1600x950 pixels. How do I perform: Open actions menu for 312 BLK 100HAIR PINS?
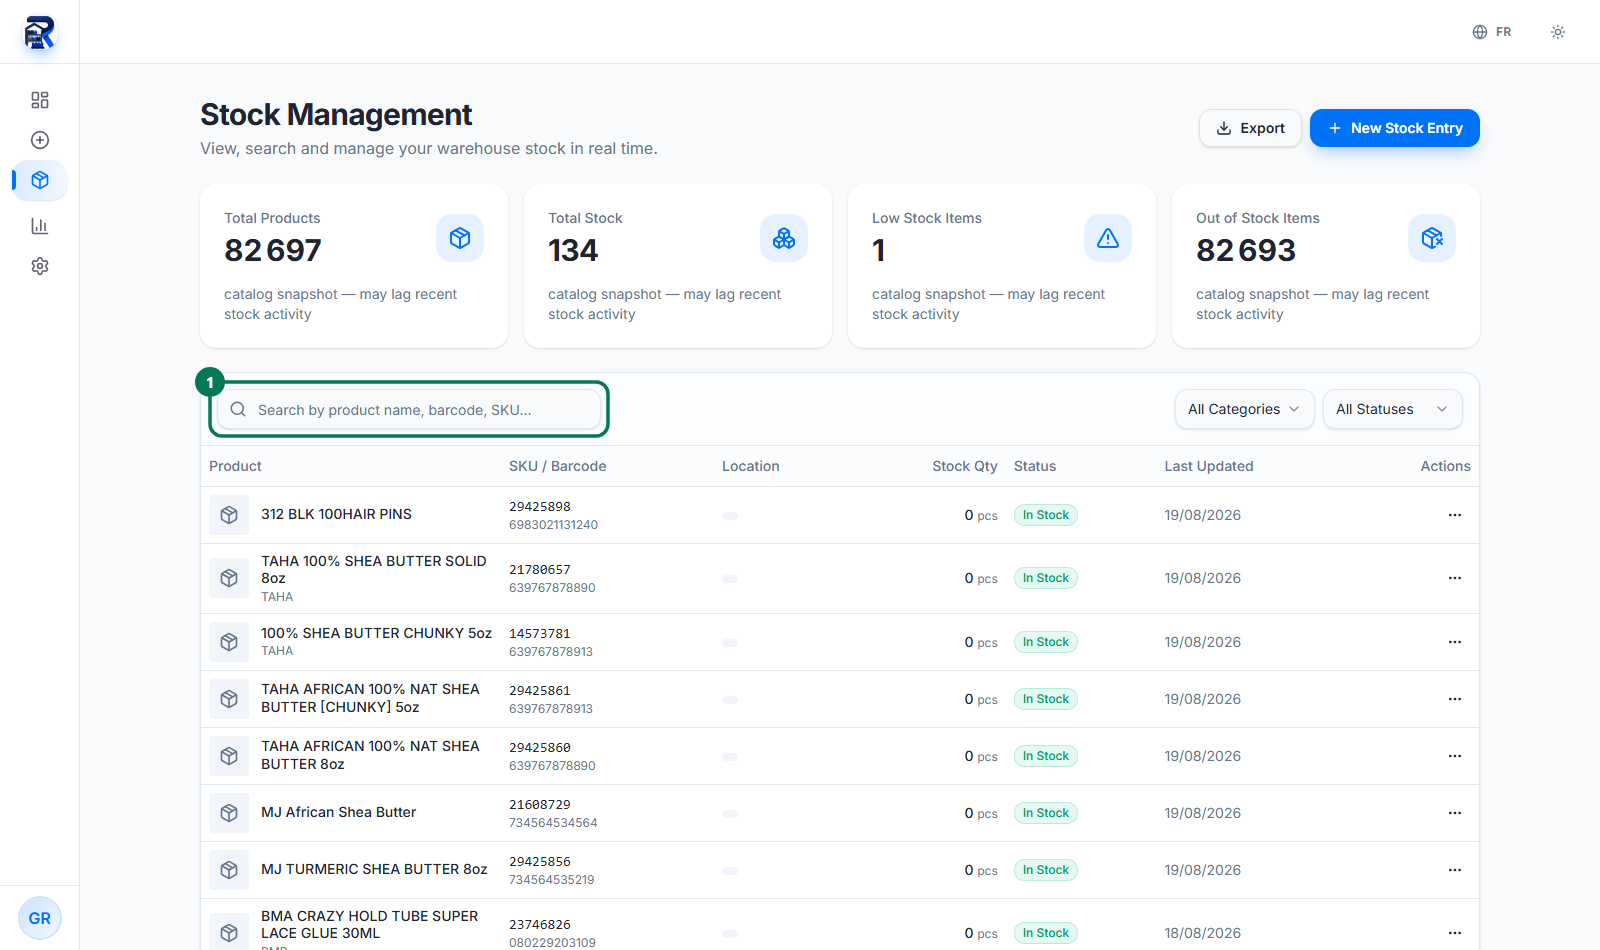(1455, 515)
